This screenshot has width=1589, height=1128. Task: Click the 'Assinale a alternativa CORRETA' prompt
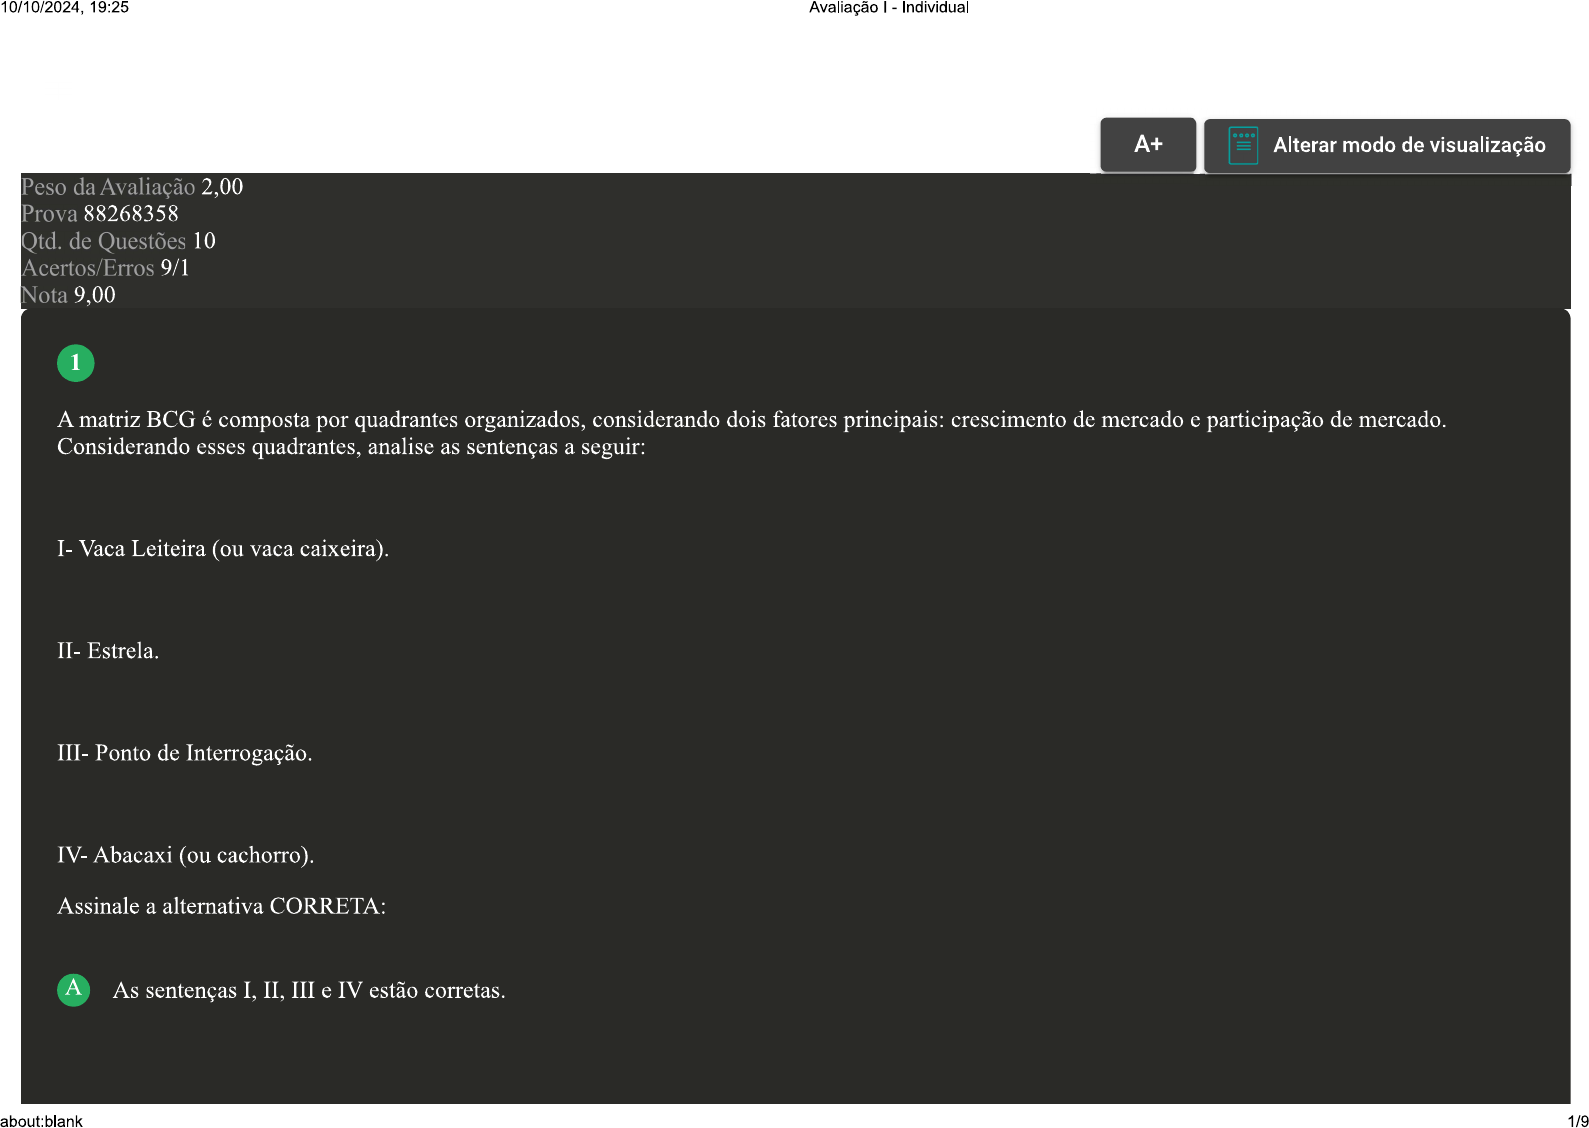click(x=222, y=907)
